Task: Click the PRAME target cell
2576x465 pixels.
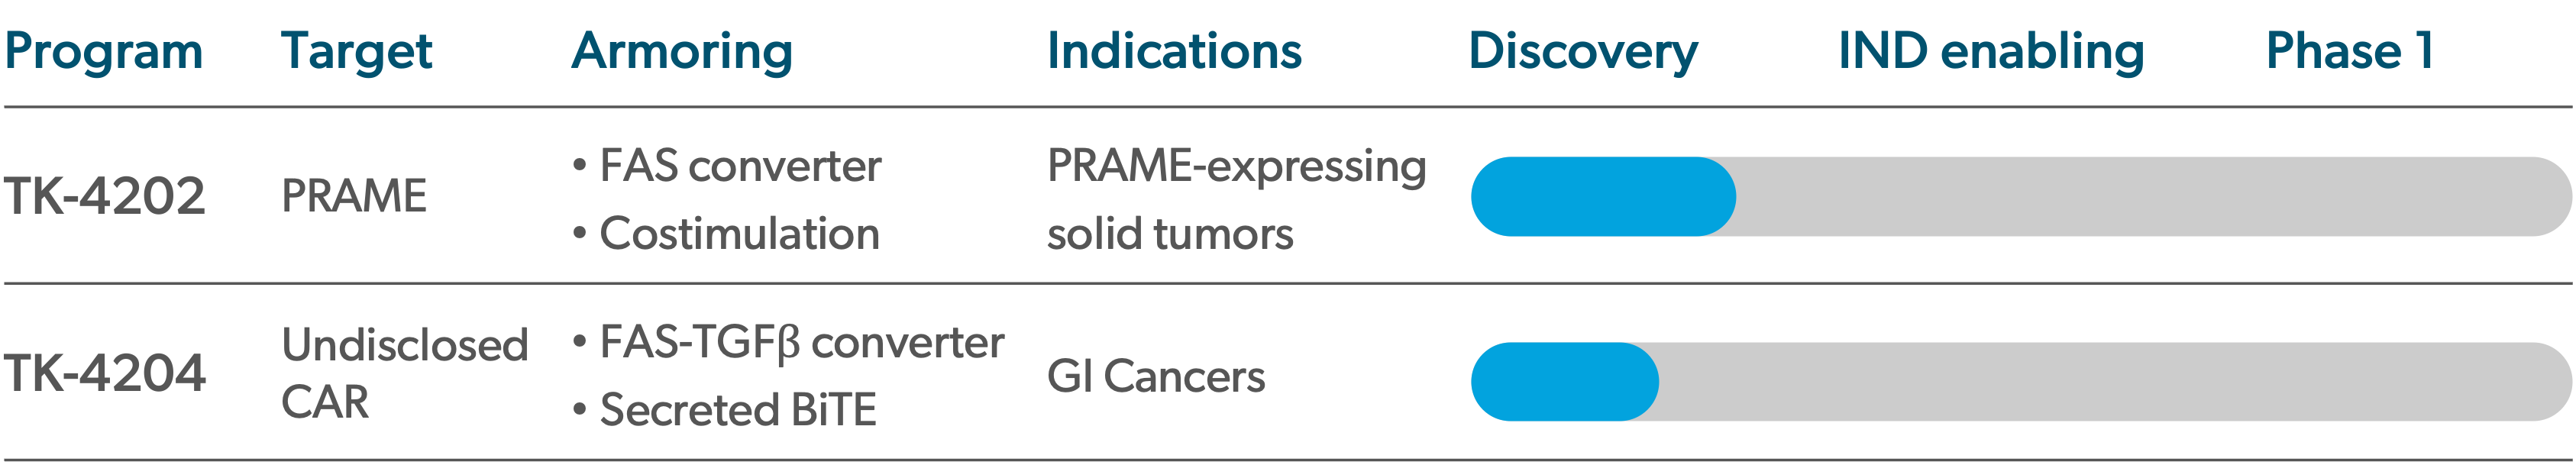Action: [354, 196]
